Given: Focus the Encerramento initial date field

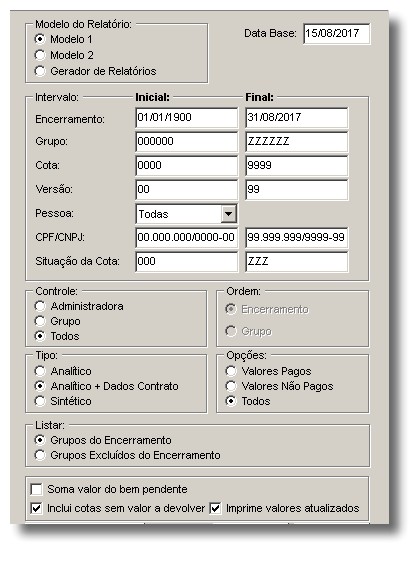Looking at the screenshot, I should pyautogui.click(x=186, y=118).
